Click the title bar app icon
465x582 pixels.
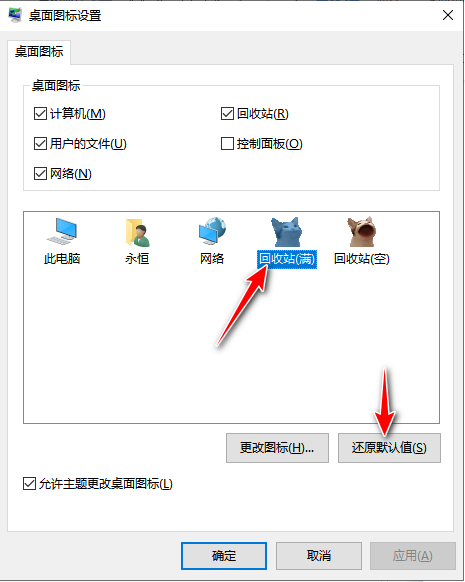pyautogui.click(x=15, y=15)
